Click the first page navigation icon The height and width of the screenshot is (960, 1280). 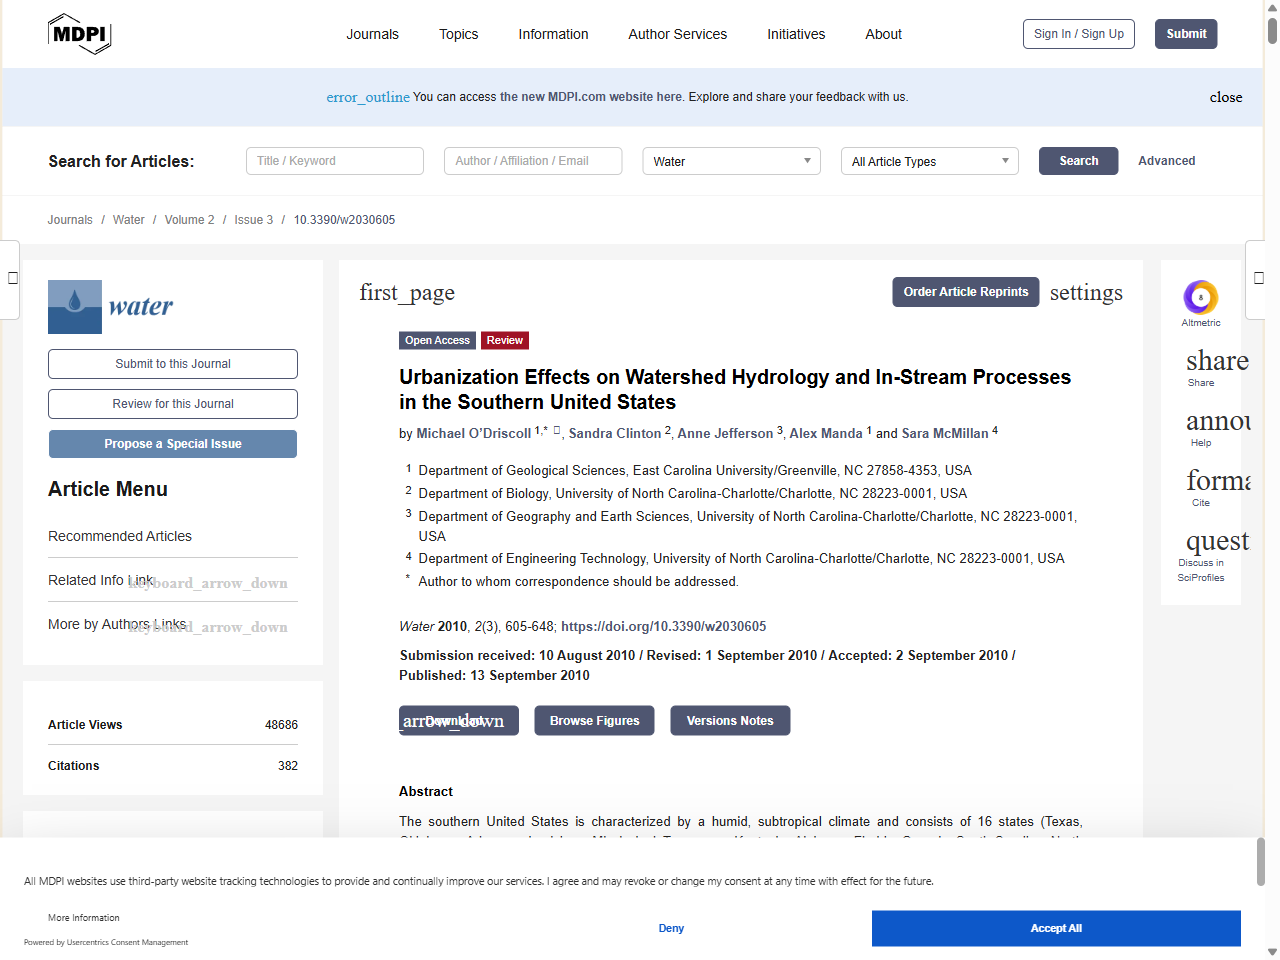(x=407, y=293)
